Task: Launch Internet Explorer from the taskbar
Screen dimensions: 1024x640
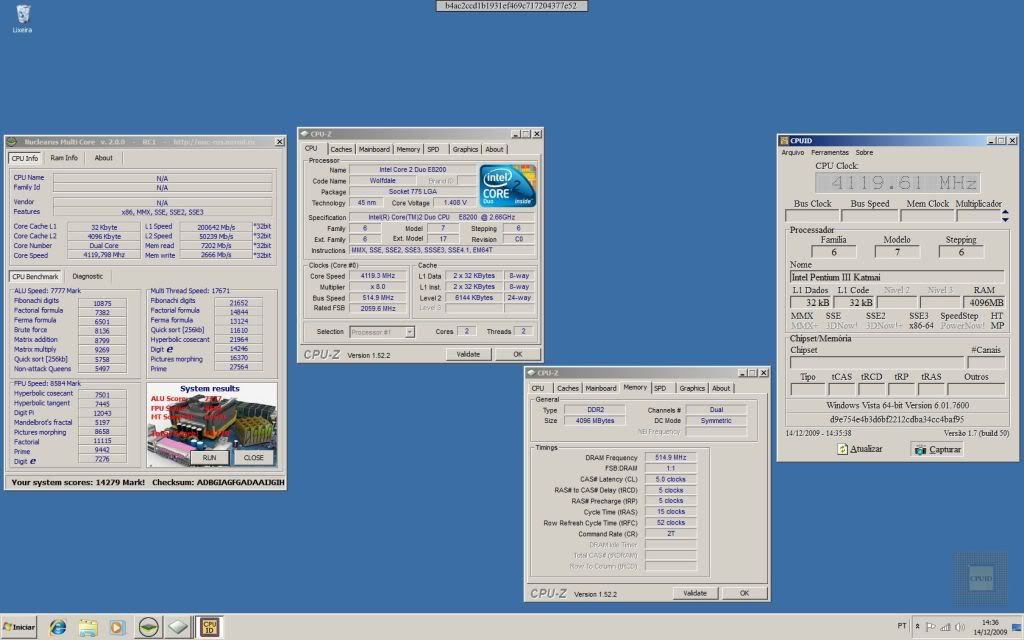Action: [57, 628]
